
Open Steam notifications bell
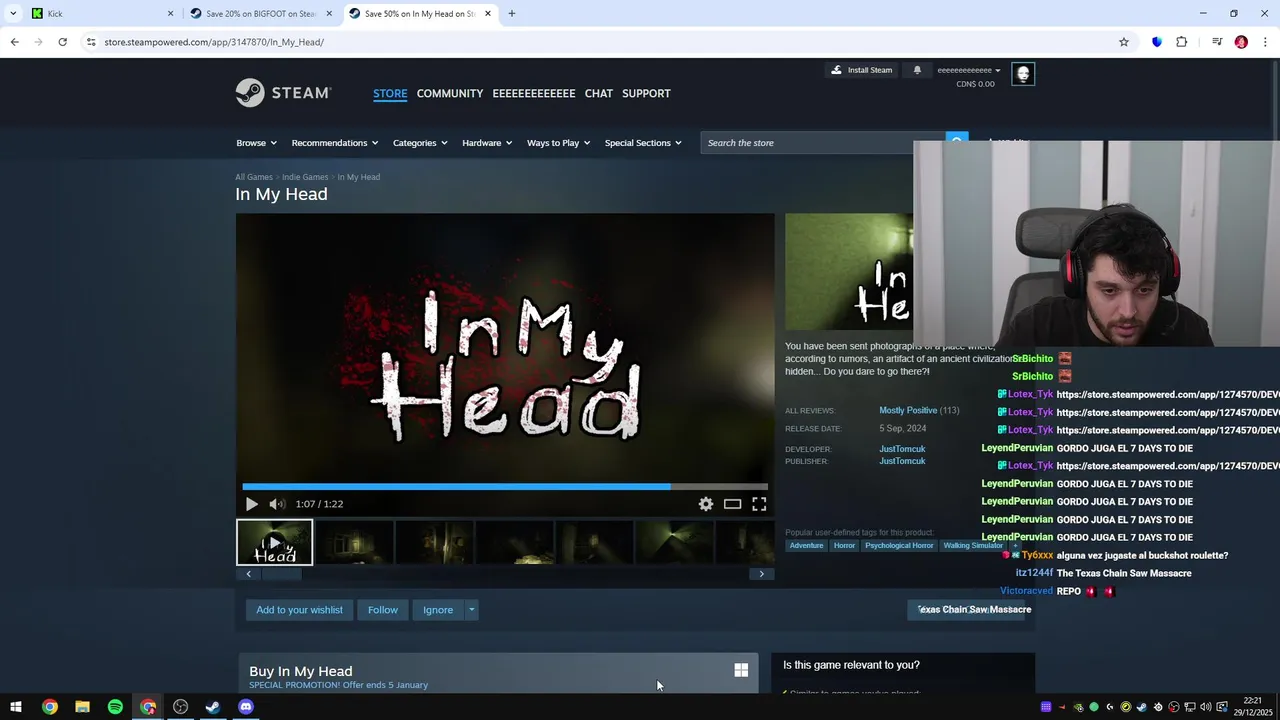917,70
